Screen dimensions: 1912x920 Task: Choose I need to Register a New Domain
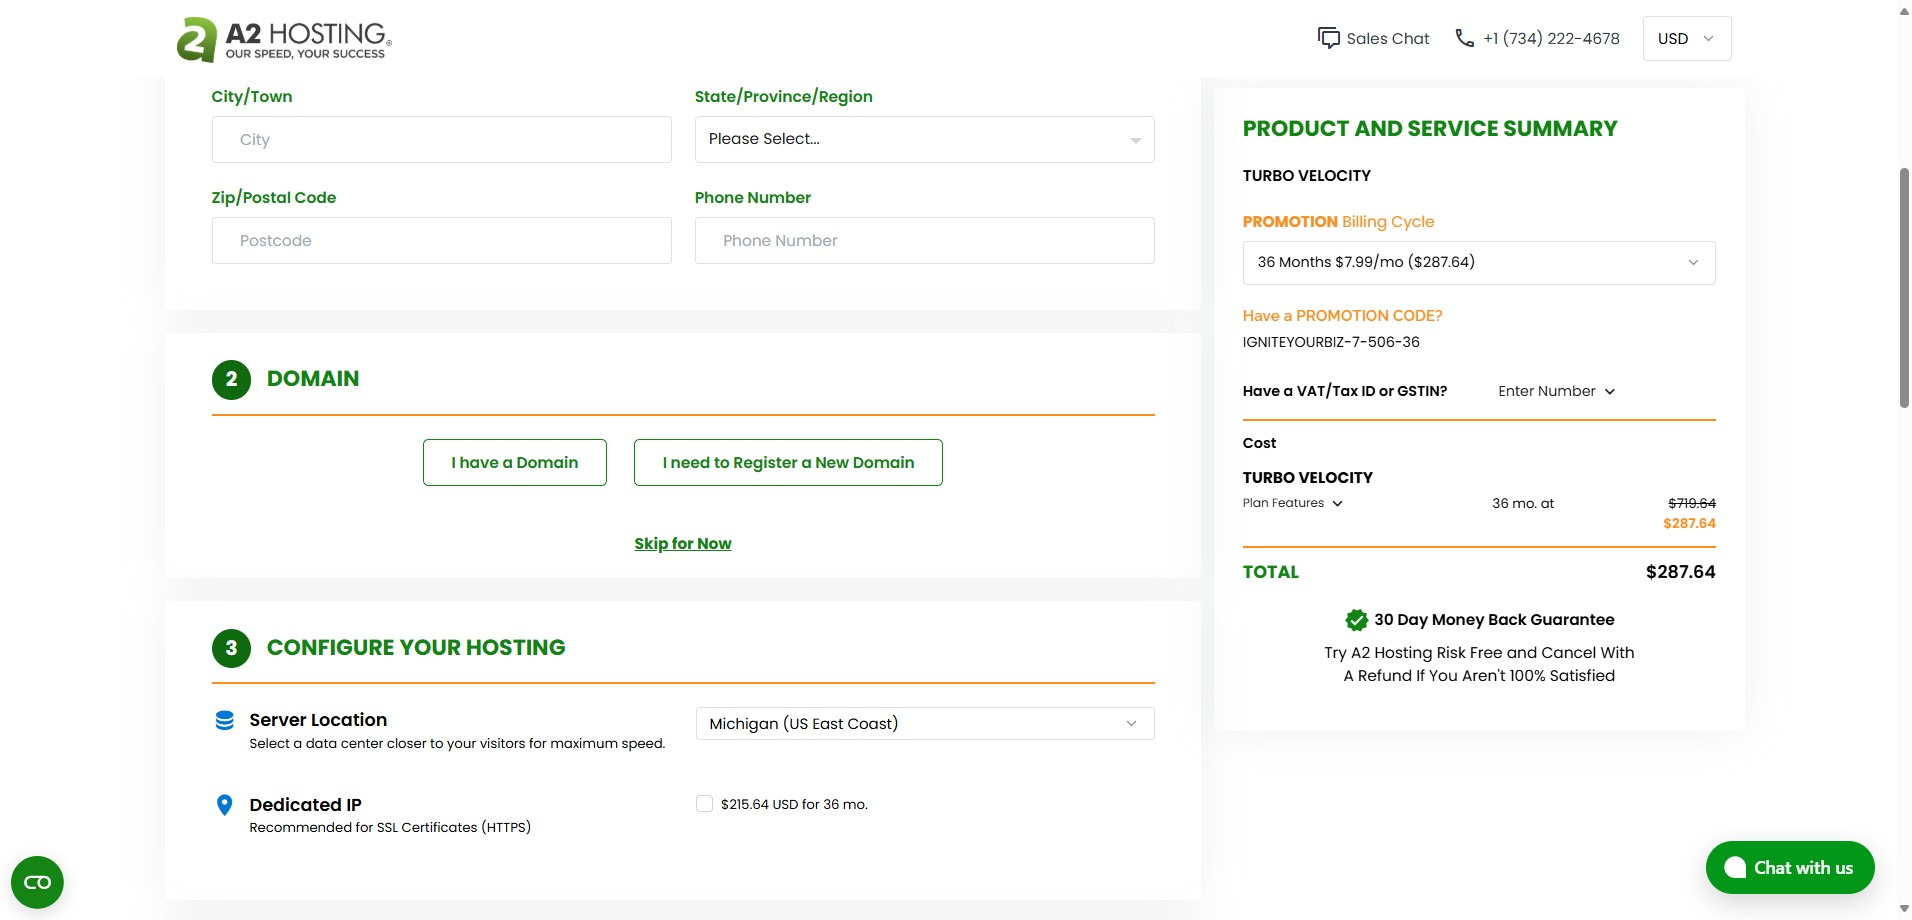(788, 462)
